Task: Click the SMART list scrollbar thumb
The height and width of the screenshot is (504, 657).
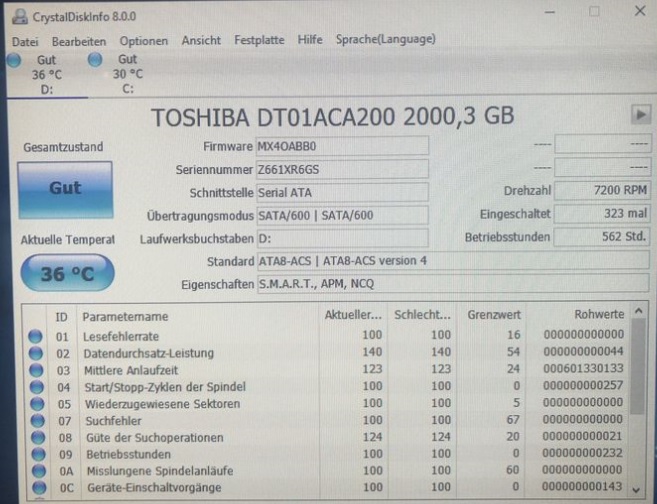Action: [637, 367]
